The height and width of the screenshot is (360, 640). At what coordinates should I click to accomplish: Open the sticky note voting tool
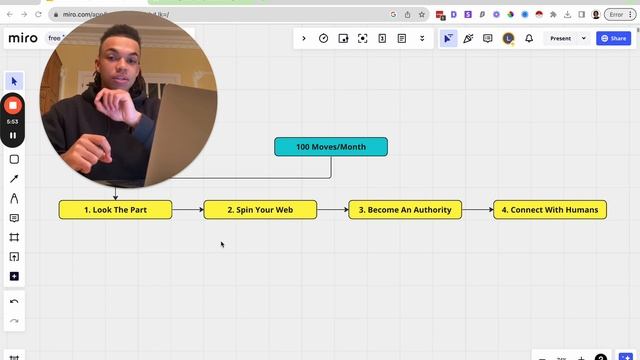click(343, 38)
